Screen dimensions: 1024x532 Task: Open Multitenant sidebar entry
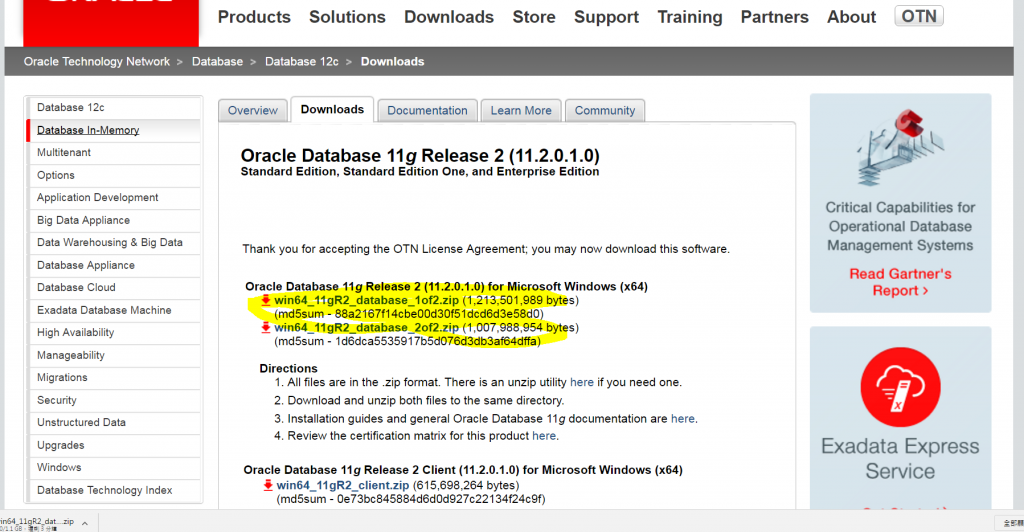pos(114,153)
